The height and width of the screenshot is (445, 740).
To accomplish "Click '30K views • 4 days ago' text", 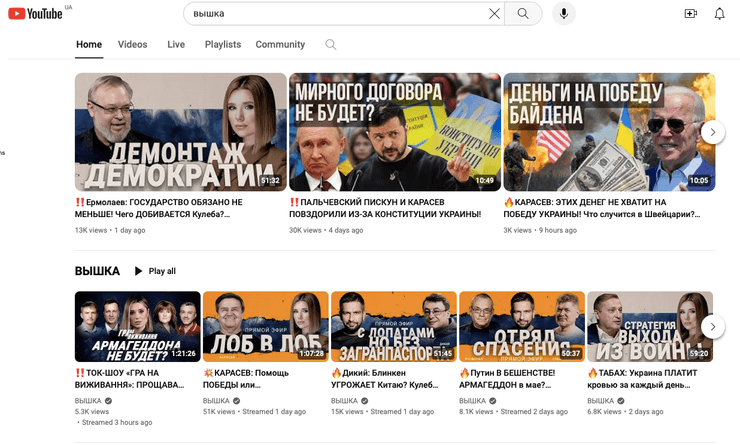I will [x=326, y=230].
